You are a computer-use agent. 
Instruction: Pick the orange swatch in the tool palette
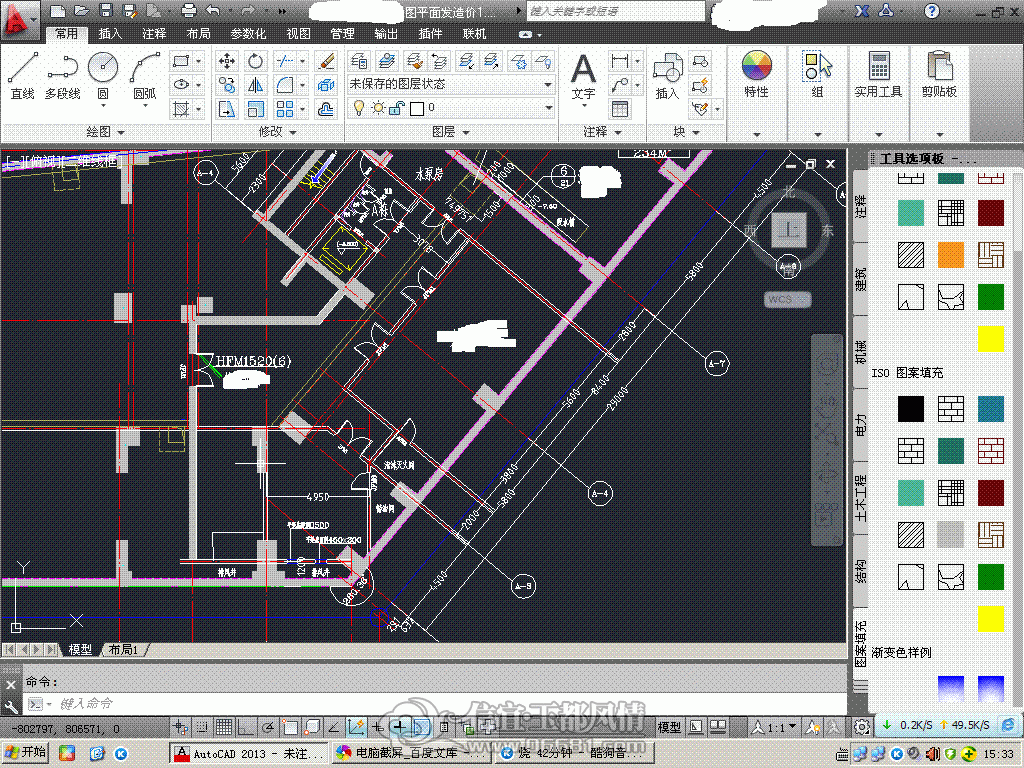click(x=951, y=255)
